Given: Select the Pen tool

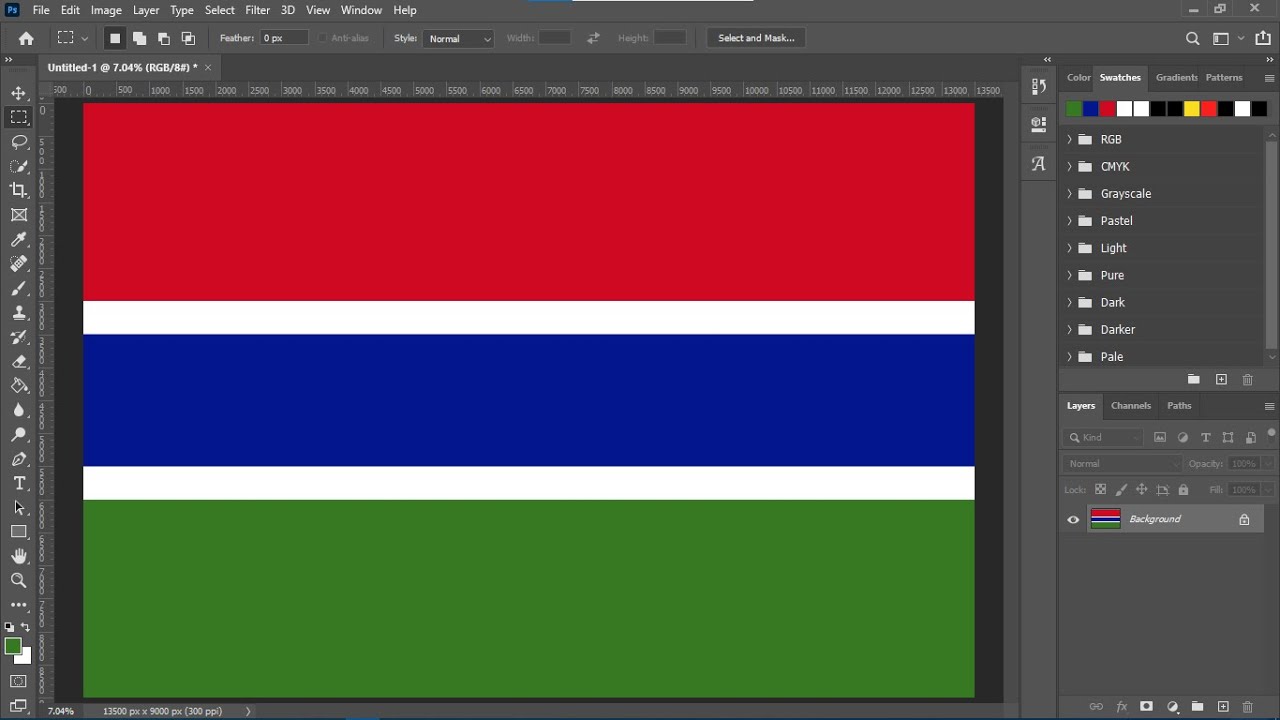Looking at the screenshot, I should tap(19, 459).
